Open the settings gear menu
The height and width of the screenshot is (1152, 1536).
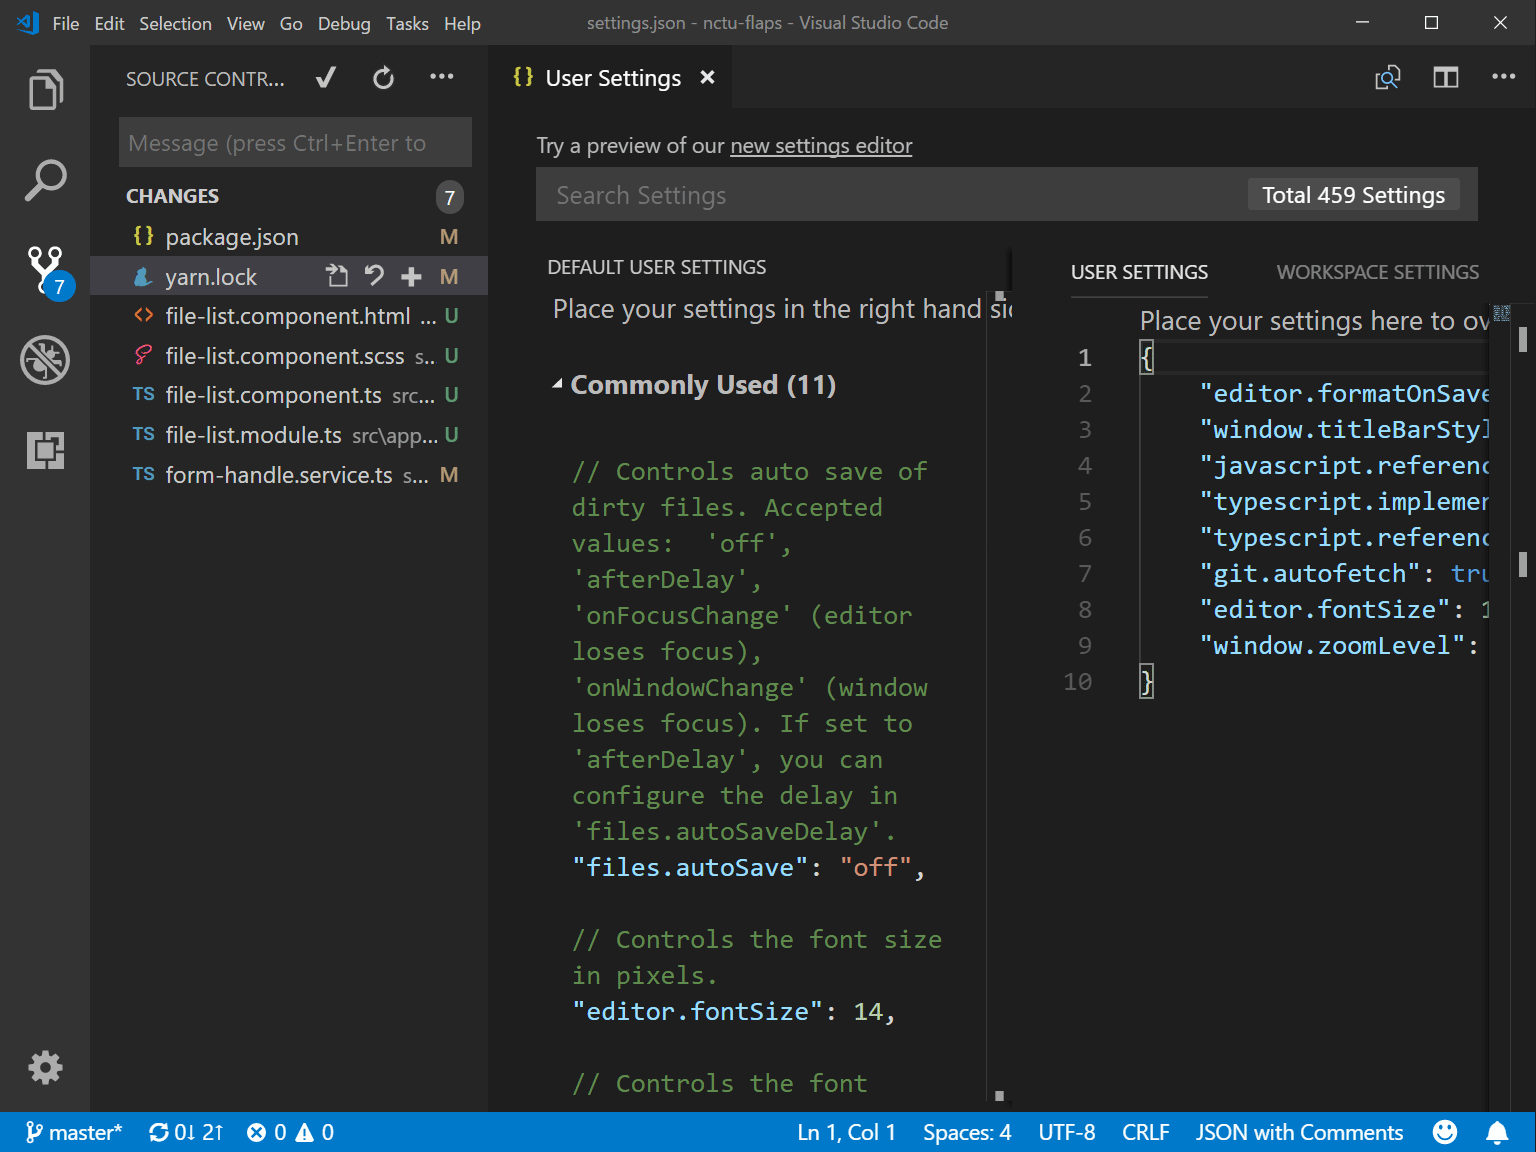pos(45,1067)
